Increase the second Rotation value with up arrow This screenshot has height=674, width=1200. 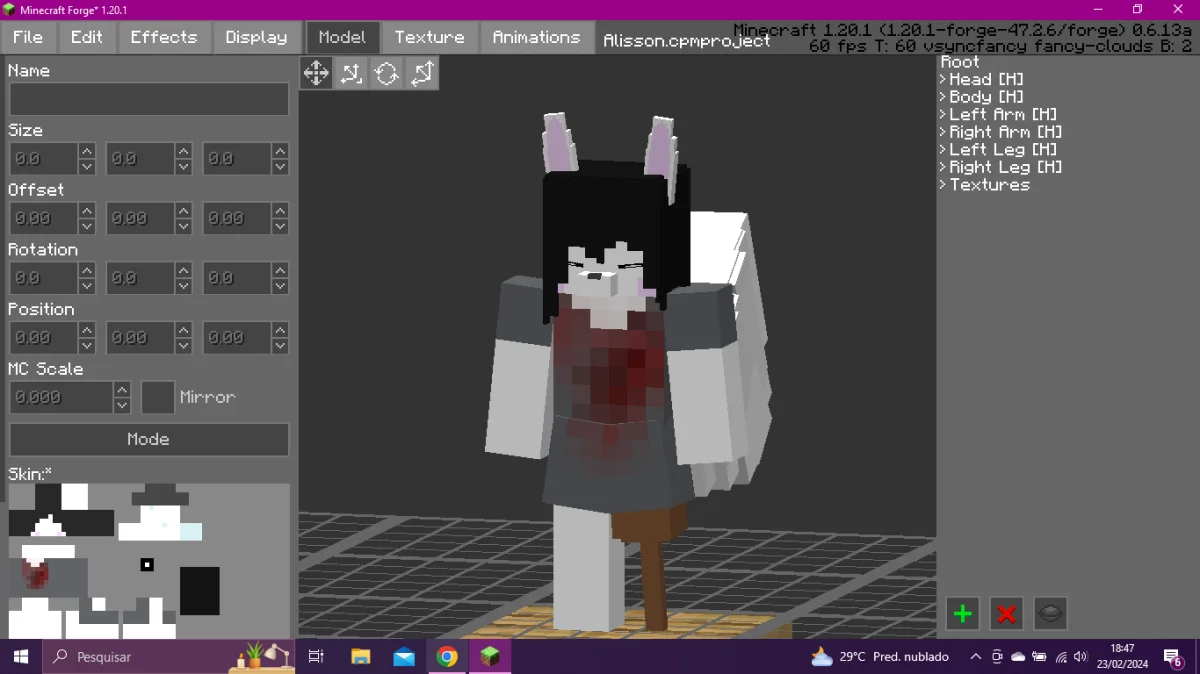183,270
